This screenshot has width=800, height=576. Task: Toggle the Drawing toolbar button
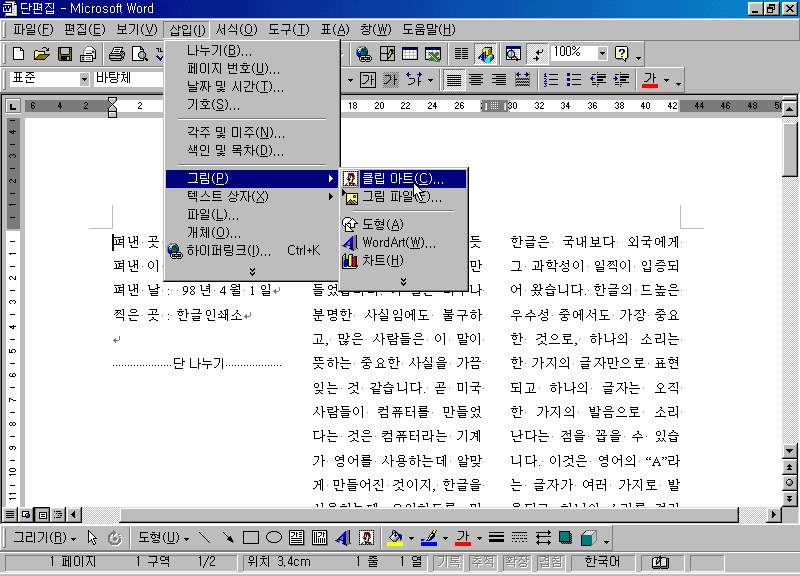tap(485, 54)
